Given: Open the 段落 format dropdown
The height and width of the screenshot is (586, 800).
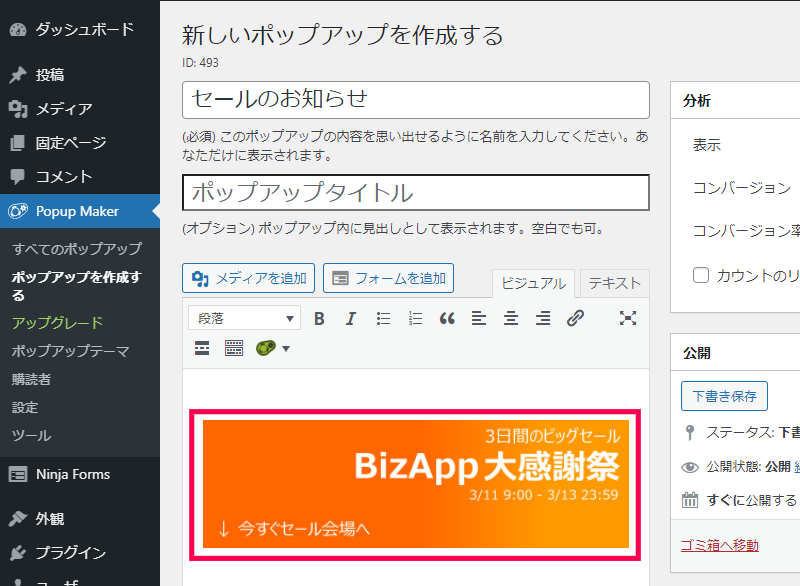Looking at the screenshot, I should coord(244,319).
